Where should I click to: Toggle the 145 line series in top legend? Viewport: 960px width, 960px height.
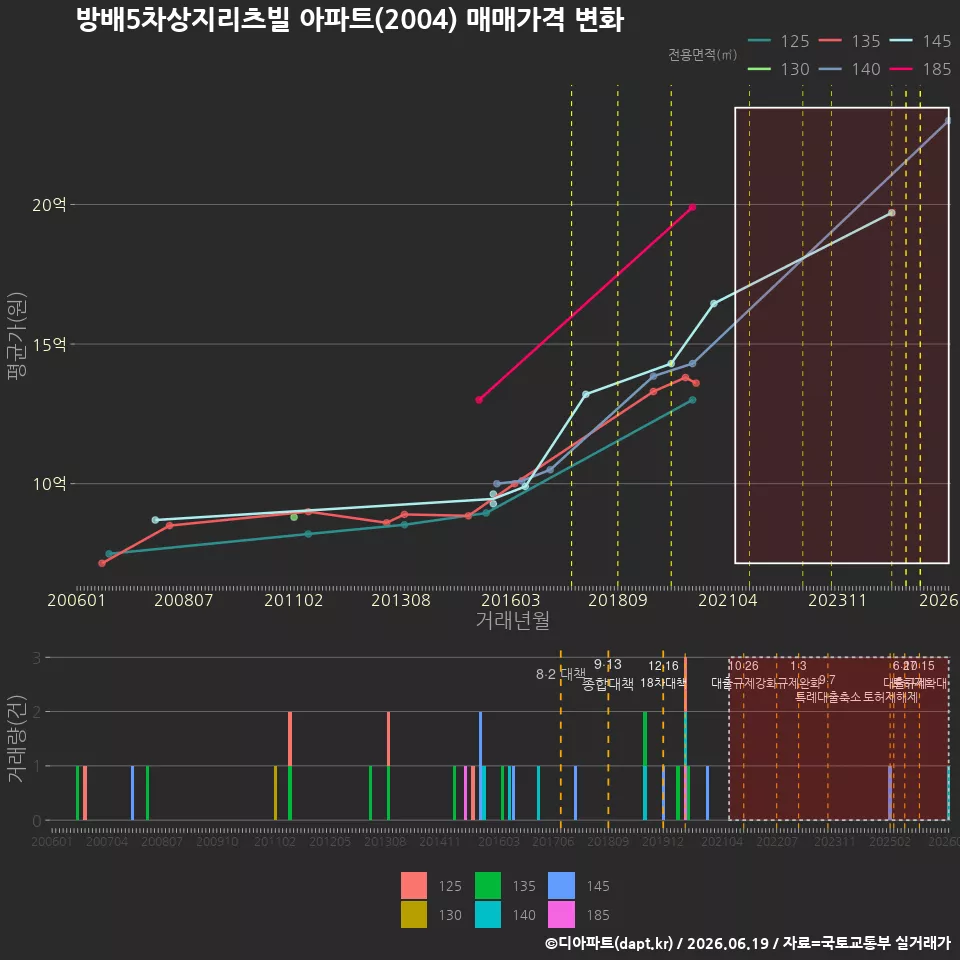[x=921, y=41]
